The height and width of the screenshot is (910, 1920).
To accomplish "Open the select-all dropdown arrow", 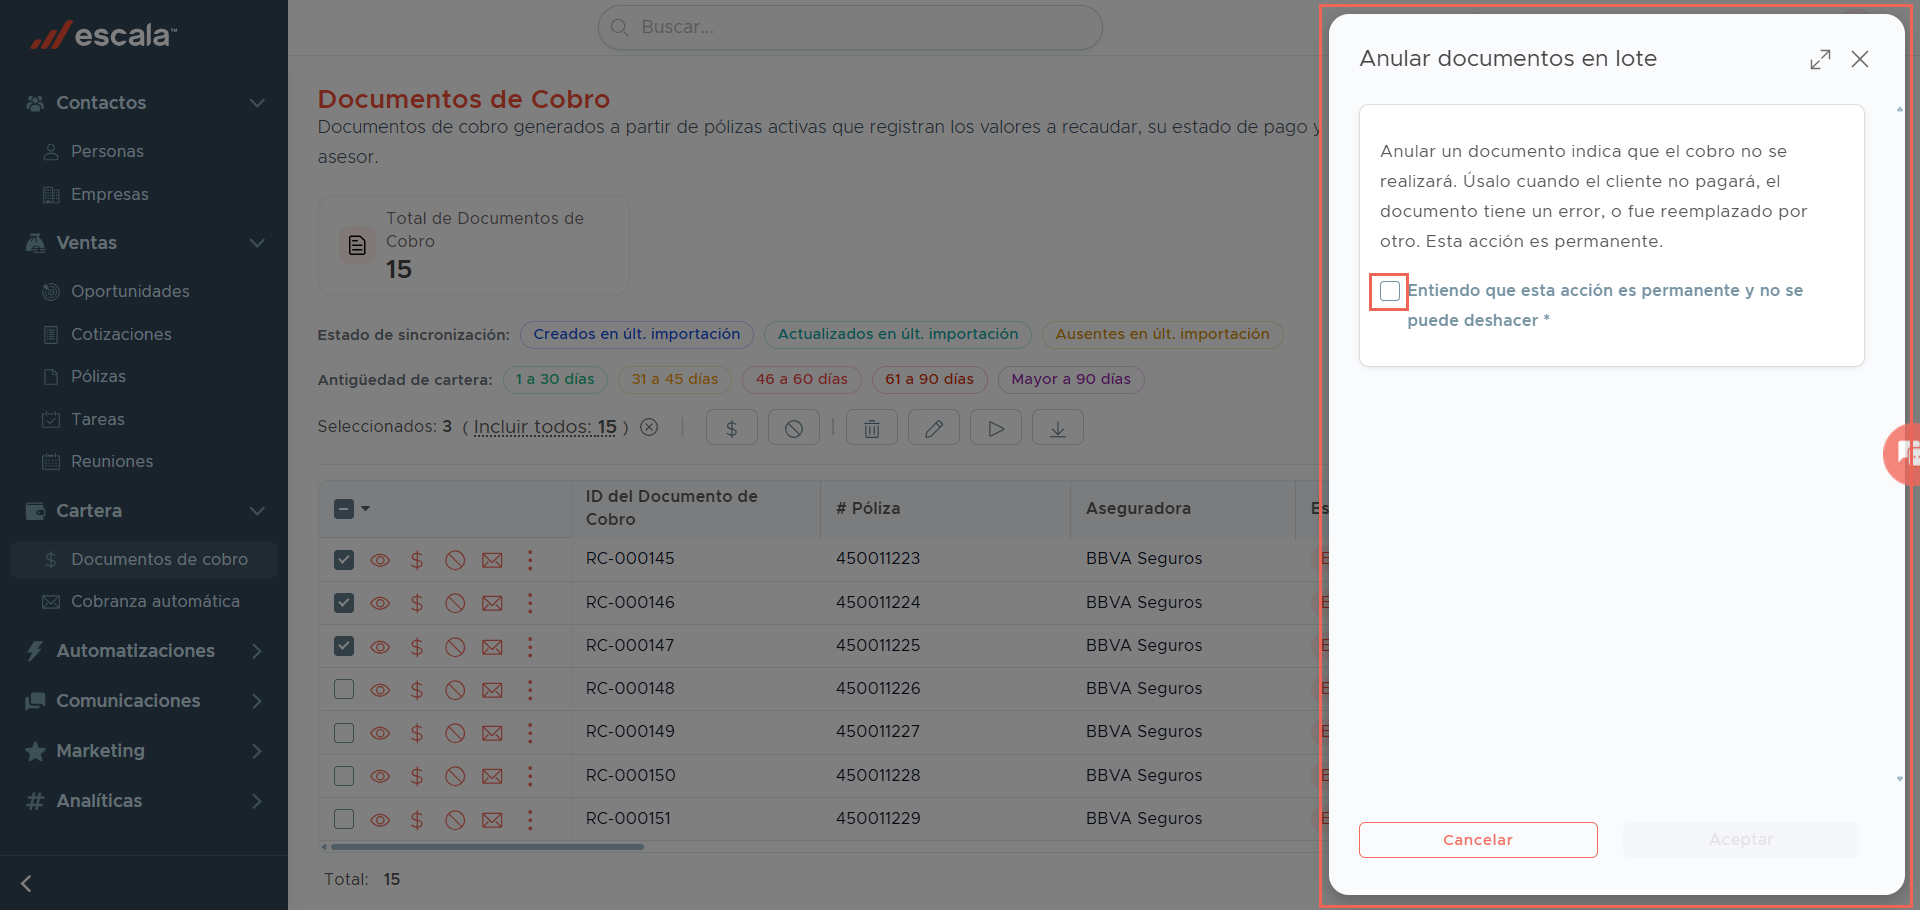I will point(366,509).
